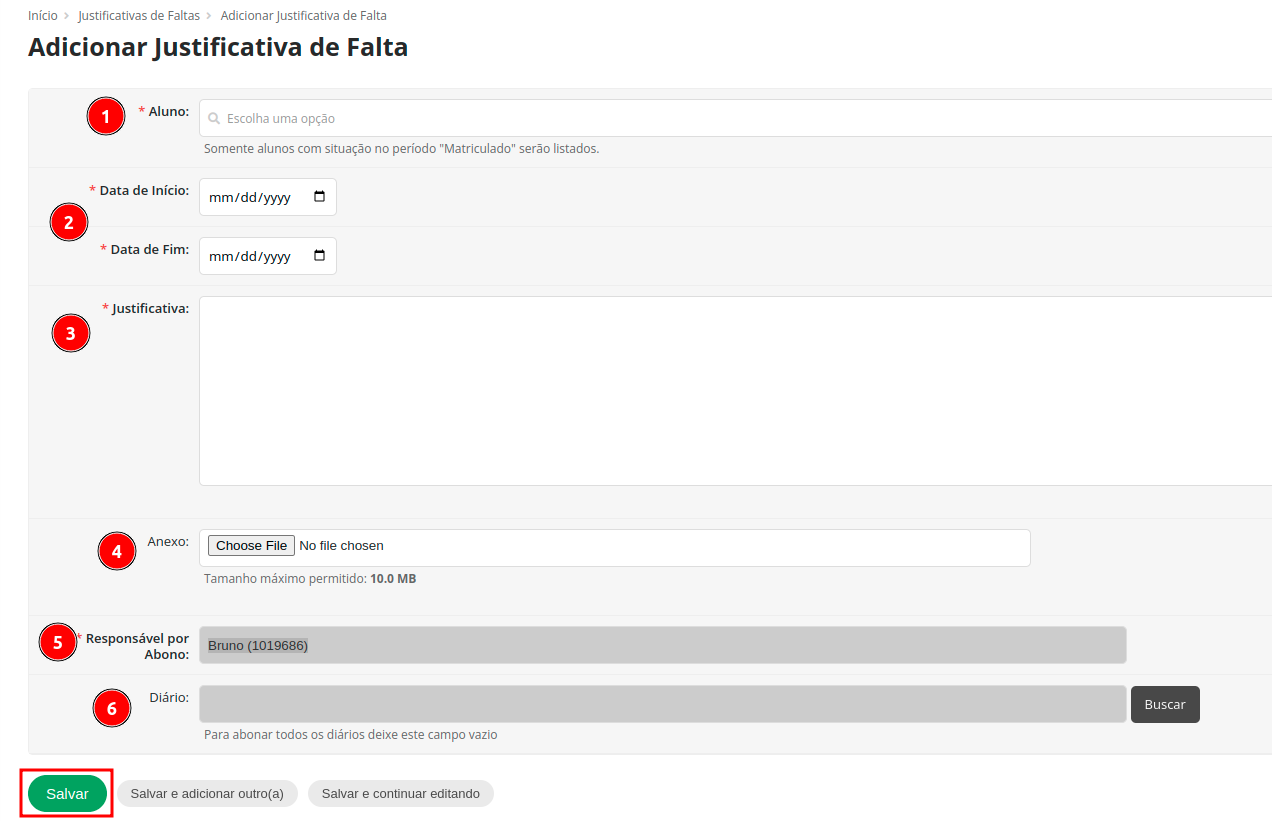The width and height of the screenshot is (1272, 821).
Task: Click the Data de Fim date input
Action: coord(255,256)
